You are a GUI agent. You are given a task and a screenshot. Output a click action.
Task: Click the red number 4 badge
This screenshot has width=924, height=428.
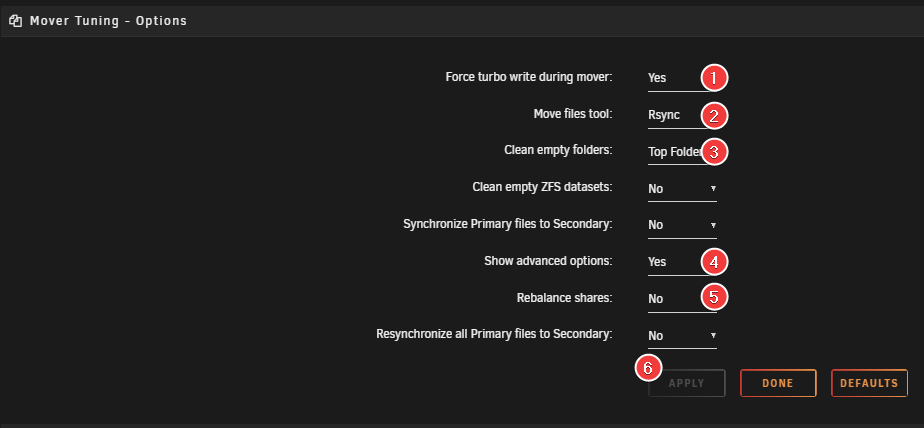tap(713, 262)
